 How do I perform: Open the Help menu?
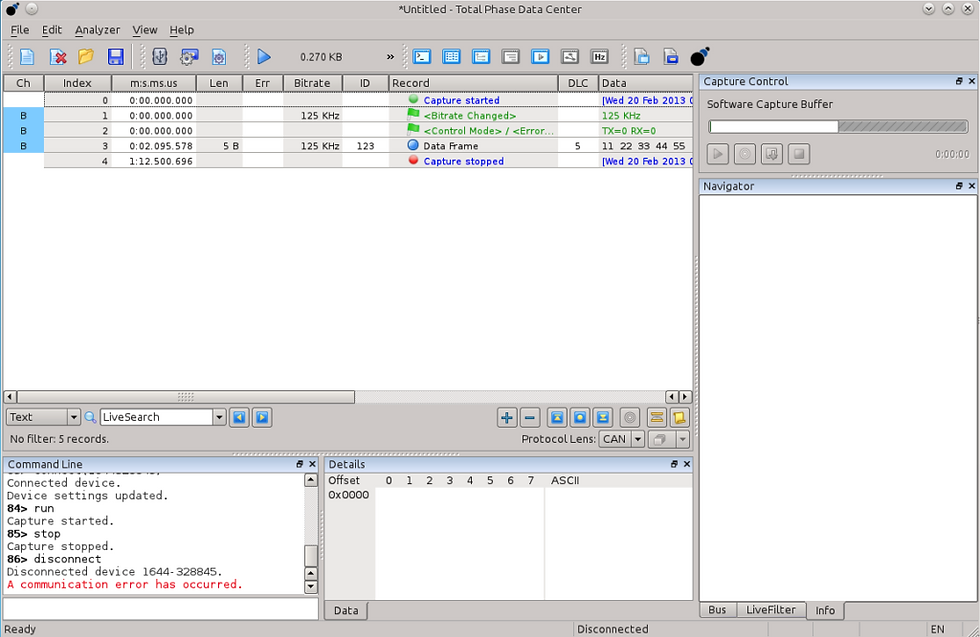[182, 29]
